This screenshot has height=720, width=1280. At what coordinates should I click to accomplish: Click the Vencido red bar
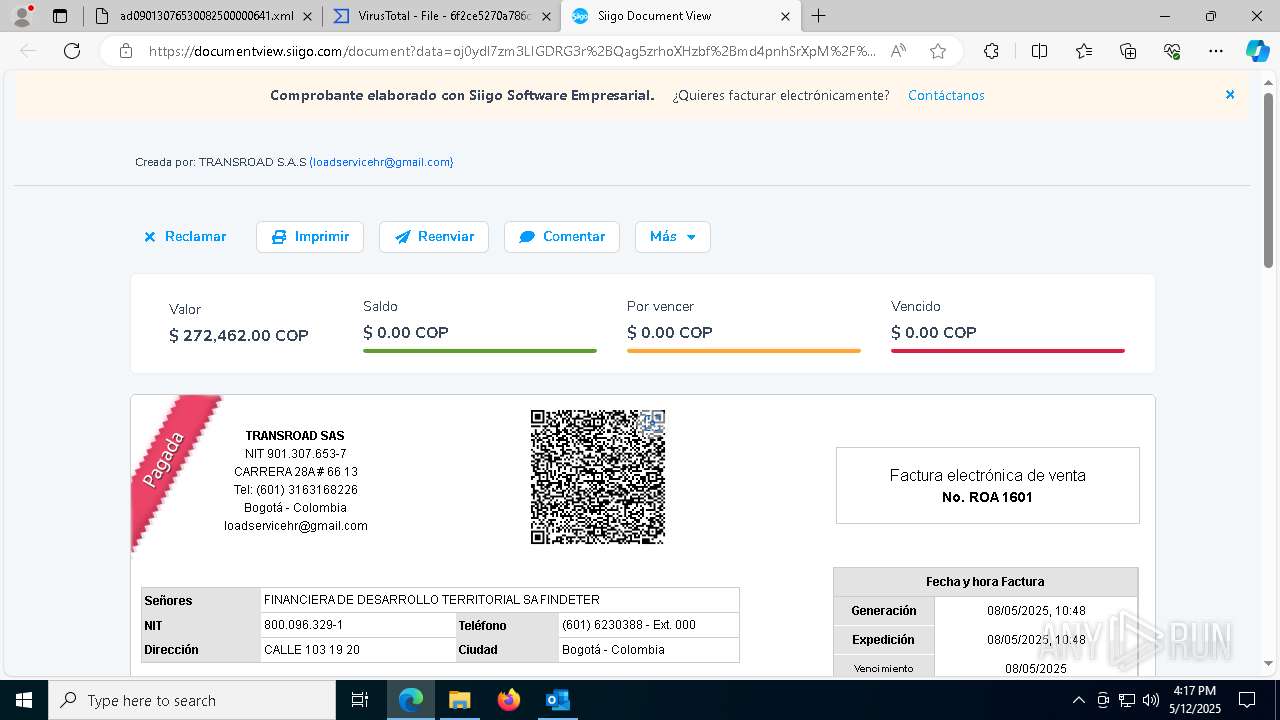click(x=1008, y=351)
